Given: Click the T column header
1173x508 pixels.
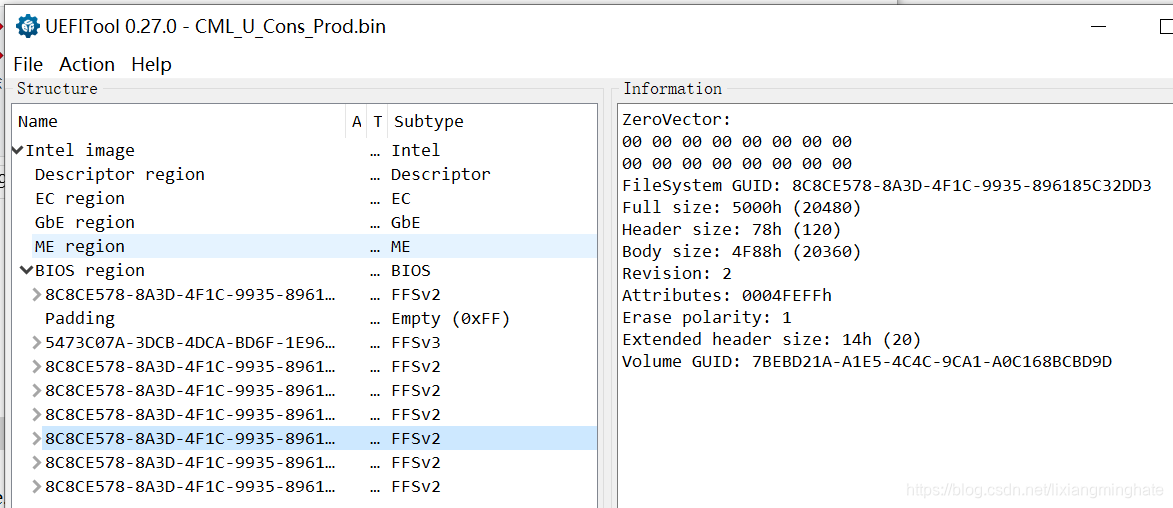Looking at the screenshot, I should pos(378,121).
